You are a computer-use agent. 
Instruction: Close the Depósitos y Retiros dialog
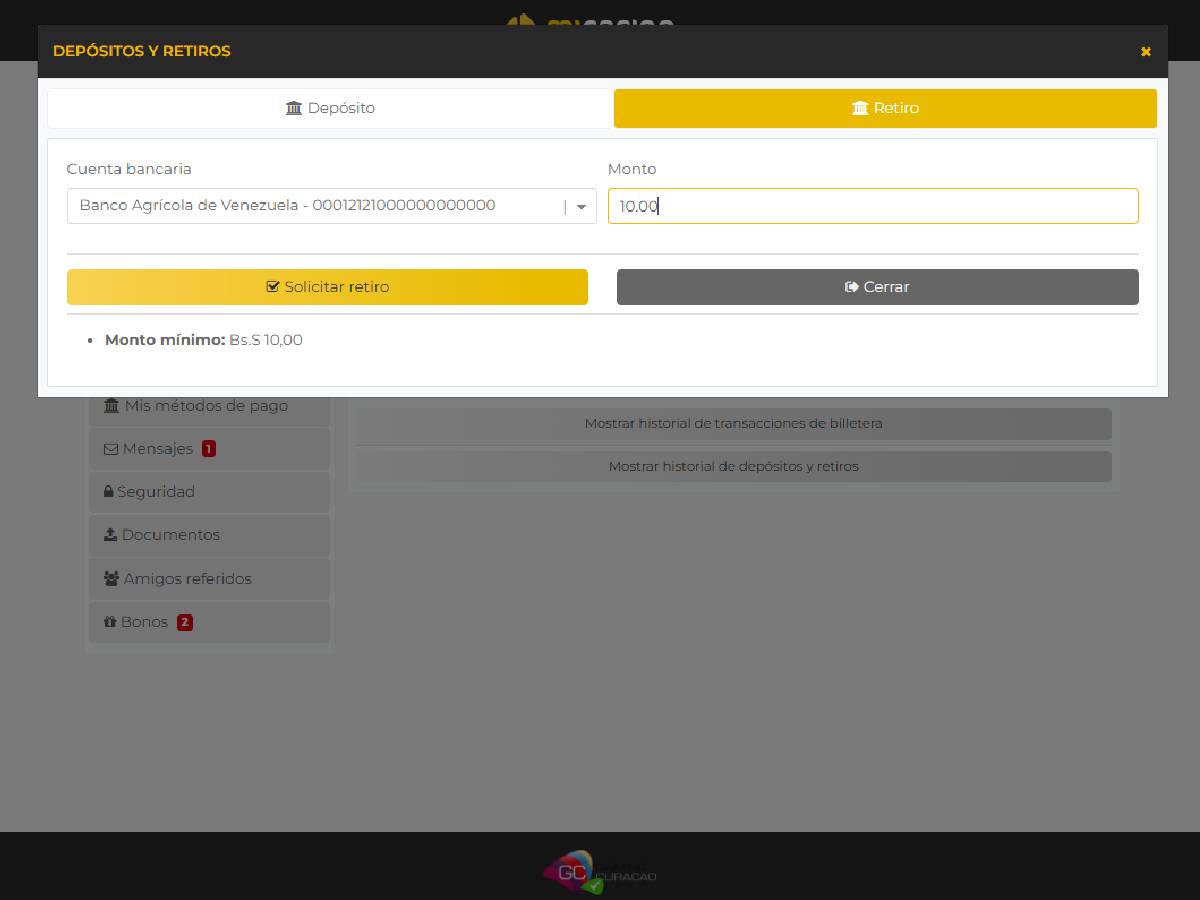click(x=1145, y=51)
